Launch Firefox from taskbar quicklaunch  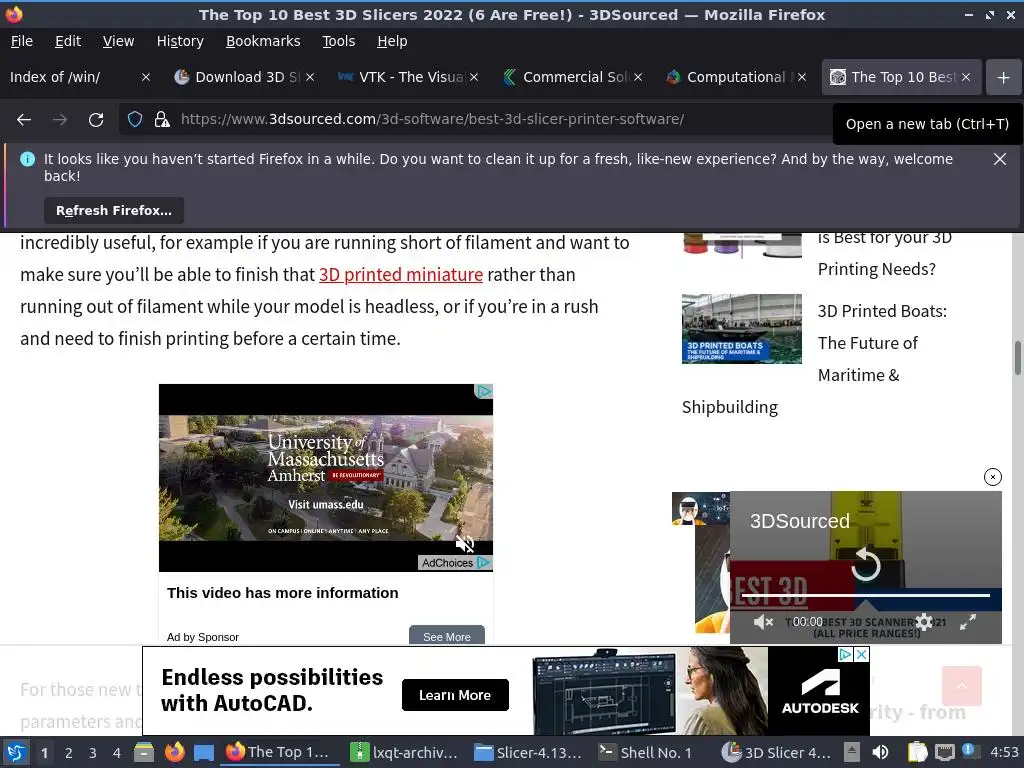coord(174,752)
